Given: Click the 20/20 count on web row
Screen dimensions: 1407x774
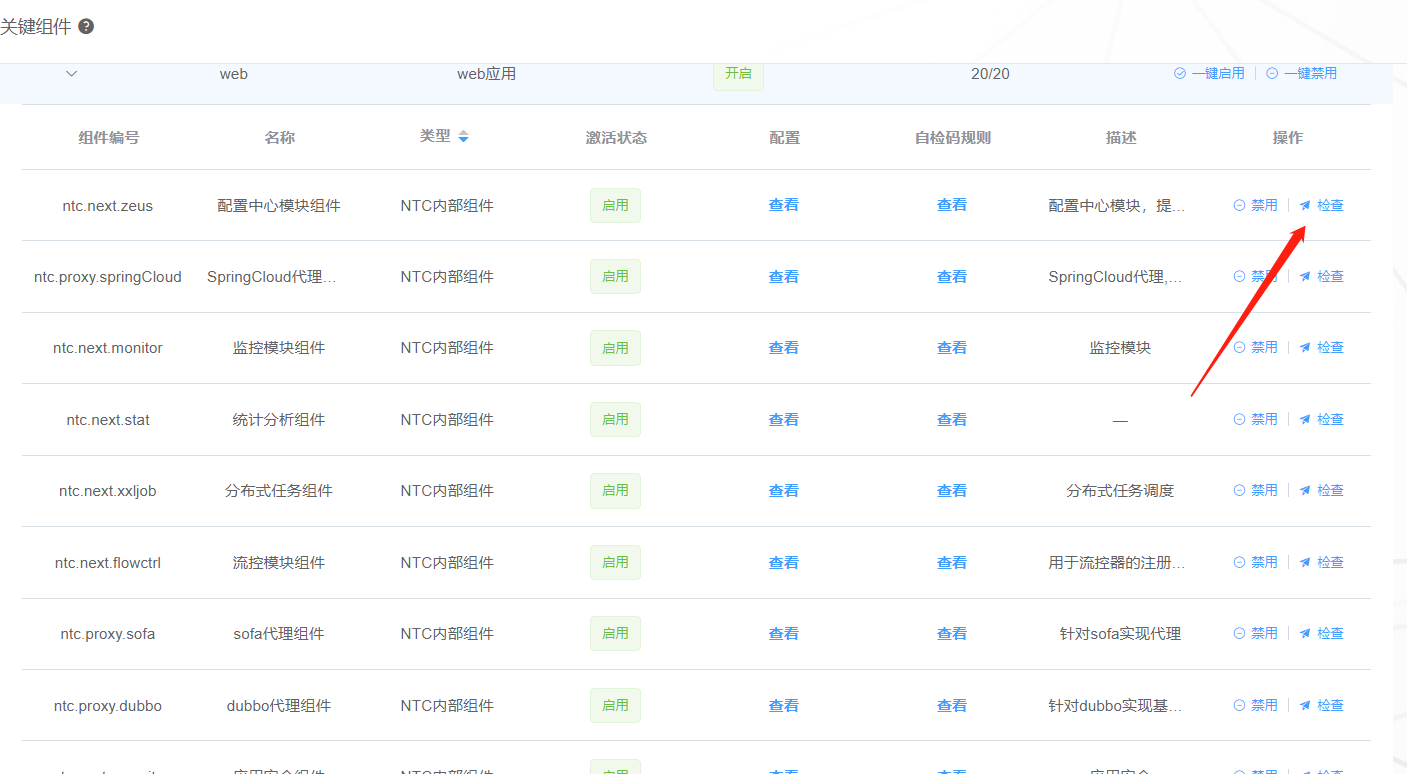Looking at the screenshot, I should click(990, 74).
